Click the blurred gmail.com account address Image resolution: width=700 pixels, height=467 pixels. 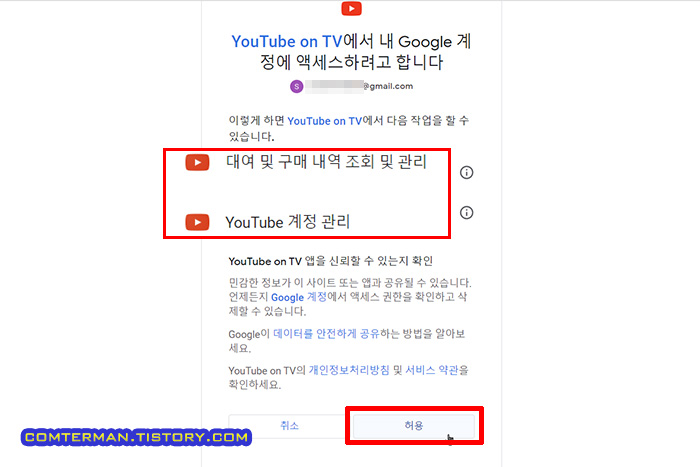coord(359,86)
